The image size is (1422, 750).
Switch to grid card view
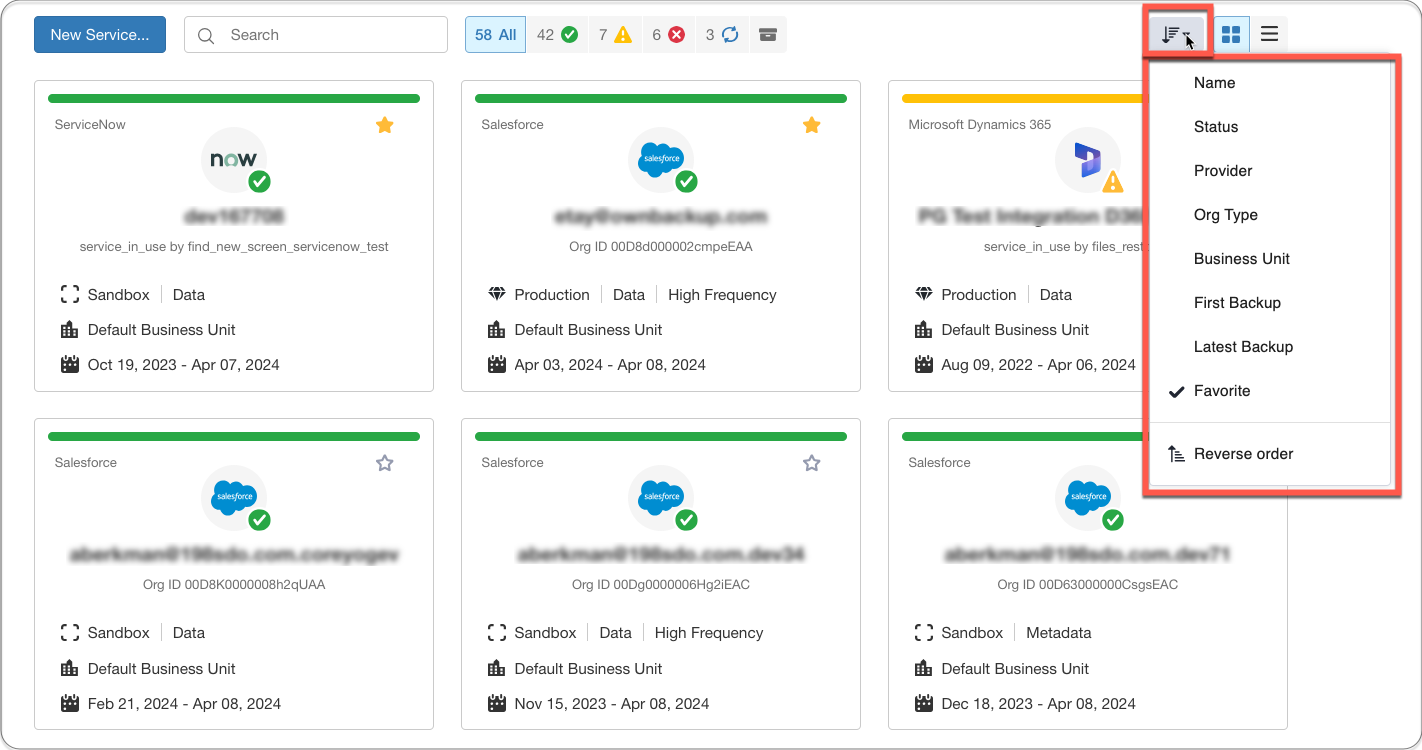(1231, 35)
